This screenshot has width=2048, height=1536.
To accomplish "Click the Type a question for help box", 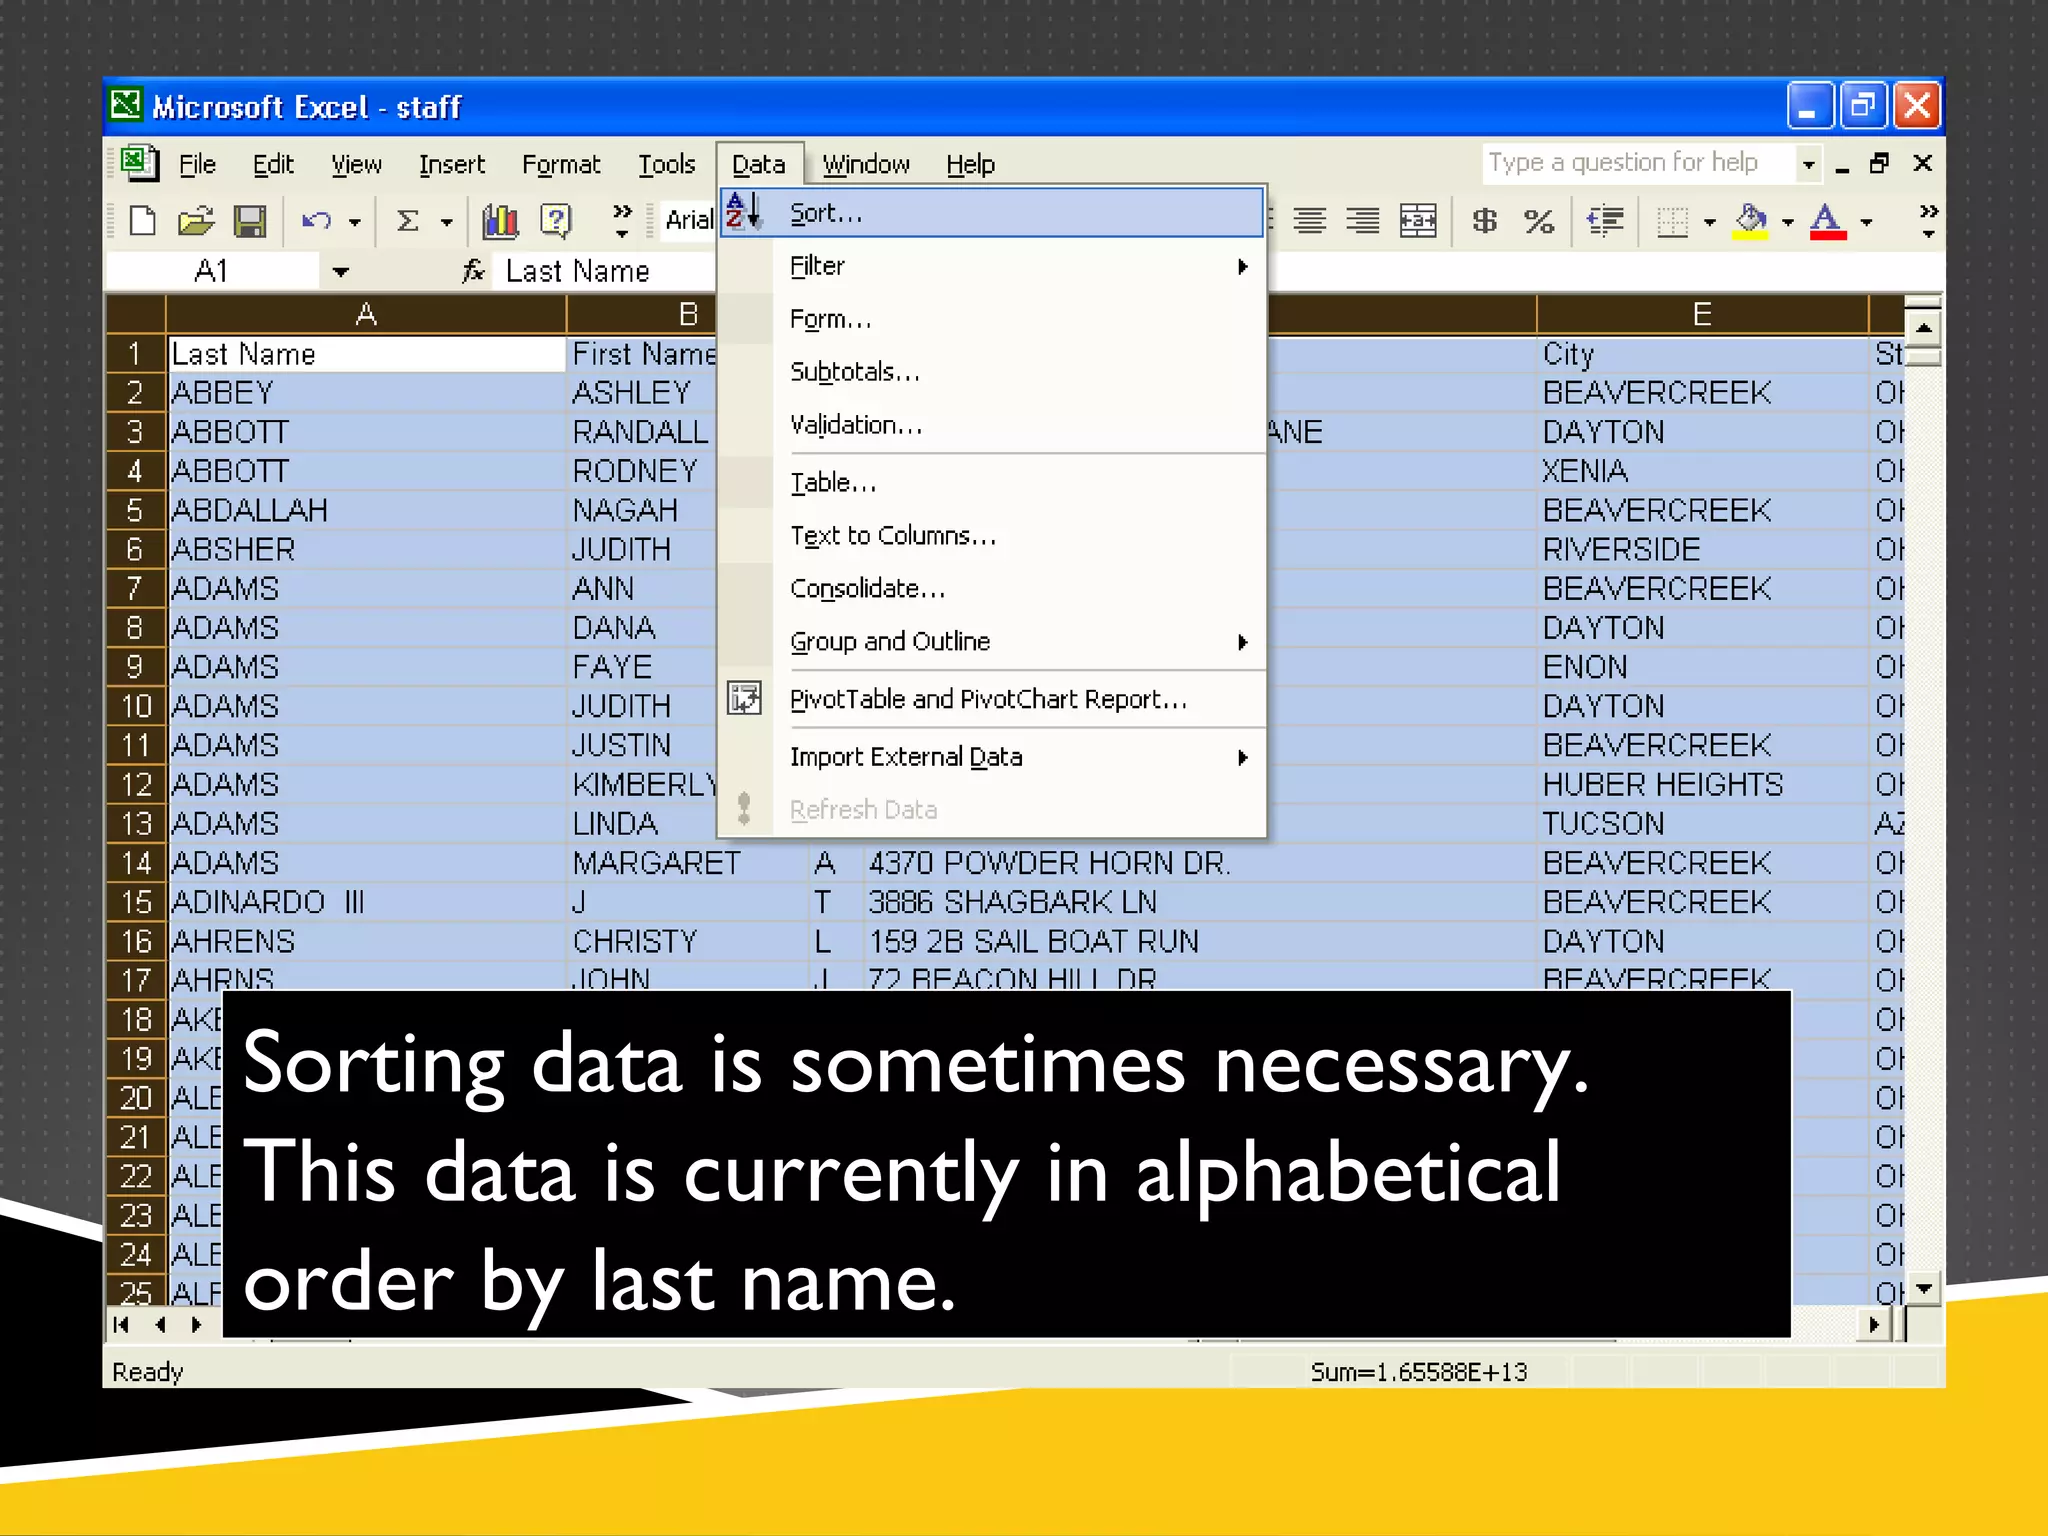I will [x=1638, y=163].
